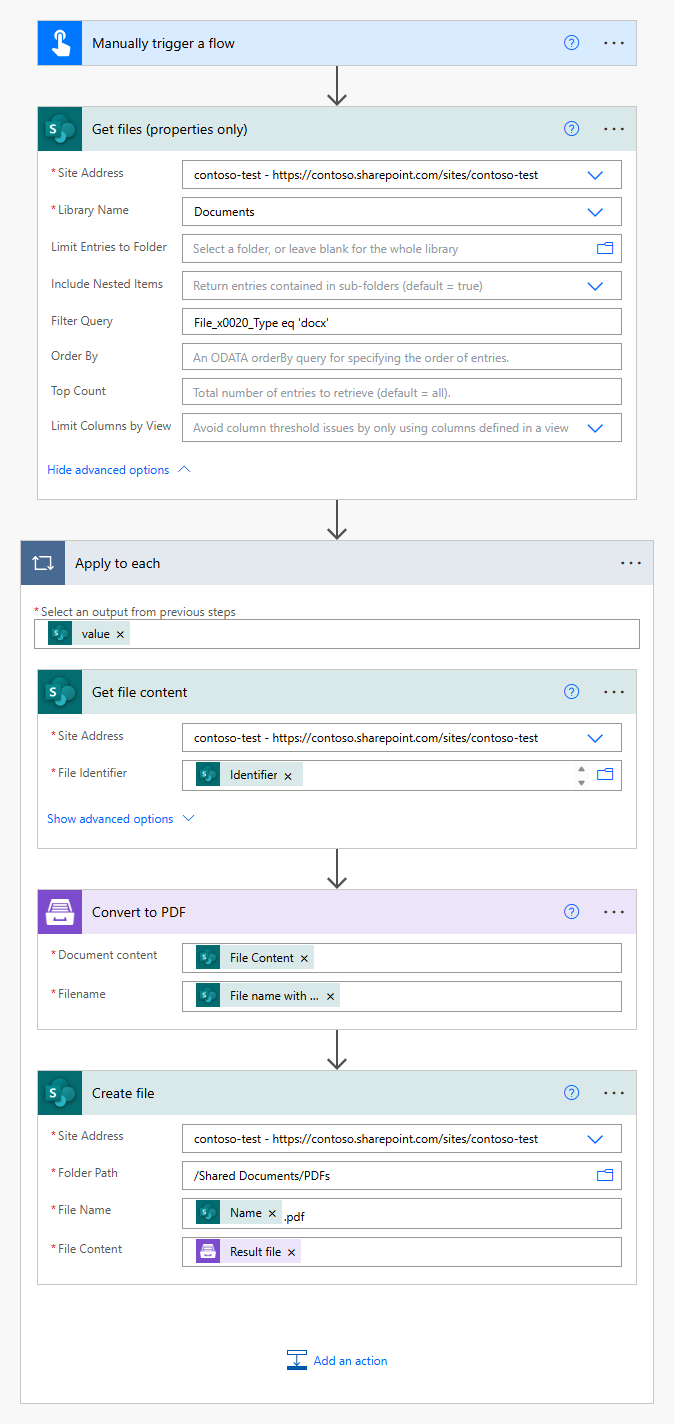Click the File Content dynamic token
Image resolution: width=674 pixels, height=1424 pixels.
[254, 957]
